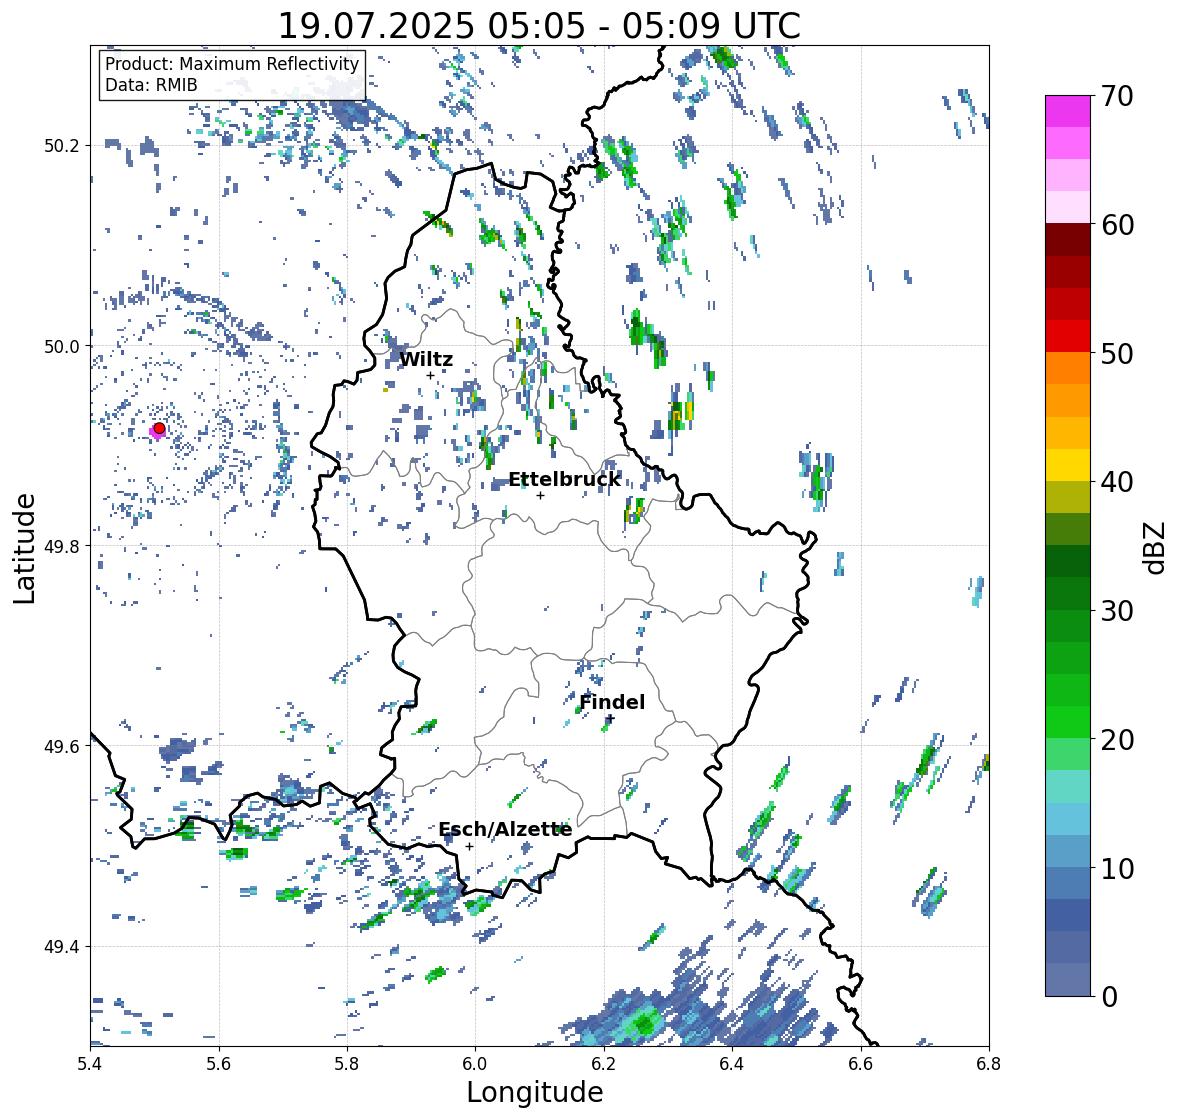Click the longitude tick label 6.2
Image resolution: width=1179 pixels, height=1117 pixels.
click(604, 1063)
